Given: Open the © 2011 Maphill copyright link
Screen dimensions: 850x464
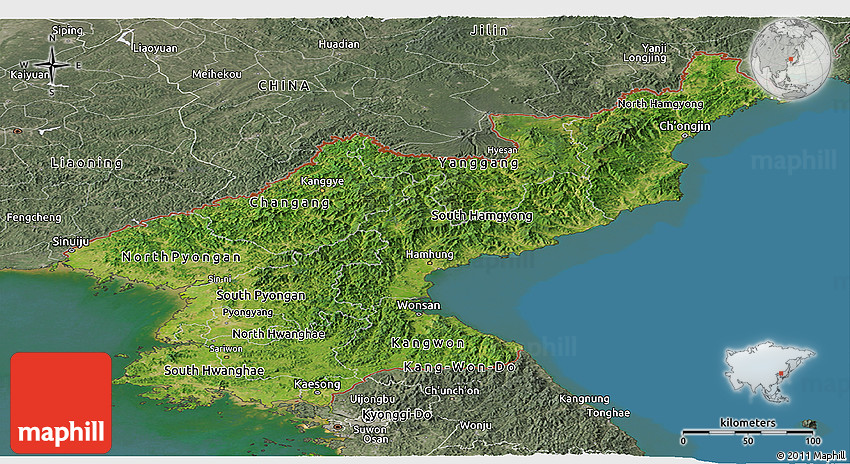Looking at the screenshot, I should click(x=808, y=456).
